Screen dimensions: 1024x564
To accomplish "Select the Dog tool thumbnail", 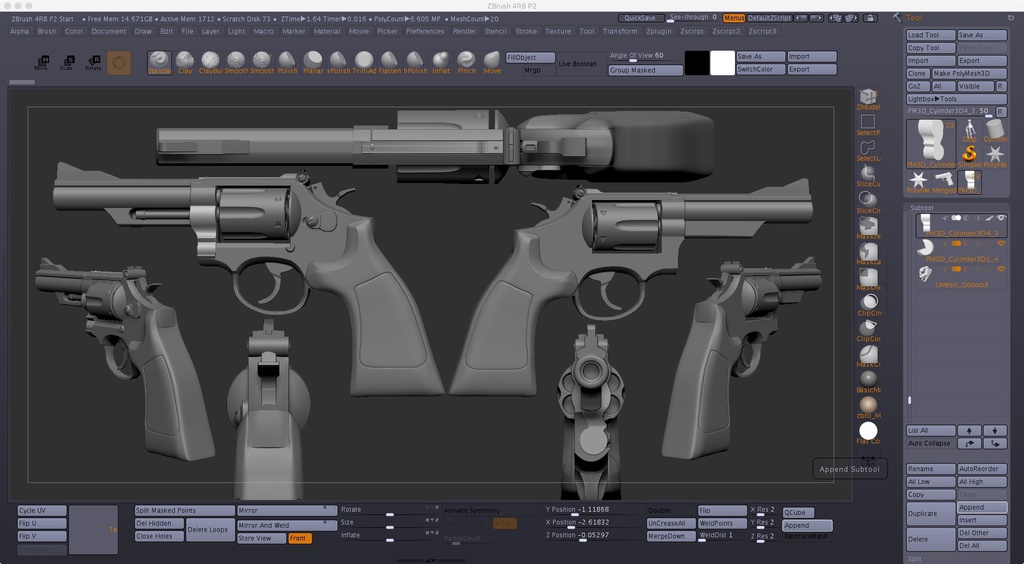I will click(x=970, y=131).
